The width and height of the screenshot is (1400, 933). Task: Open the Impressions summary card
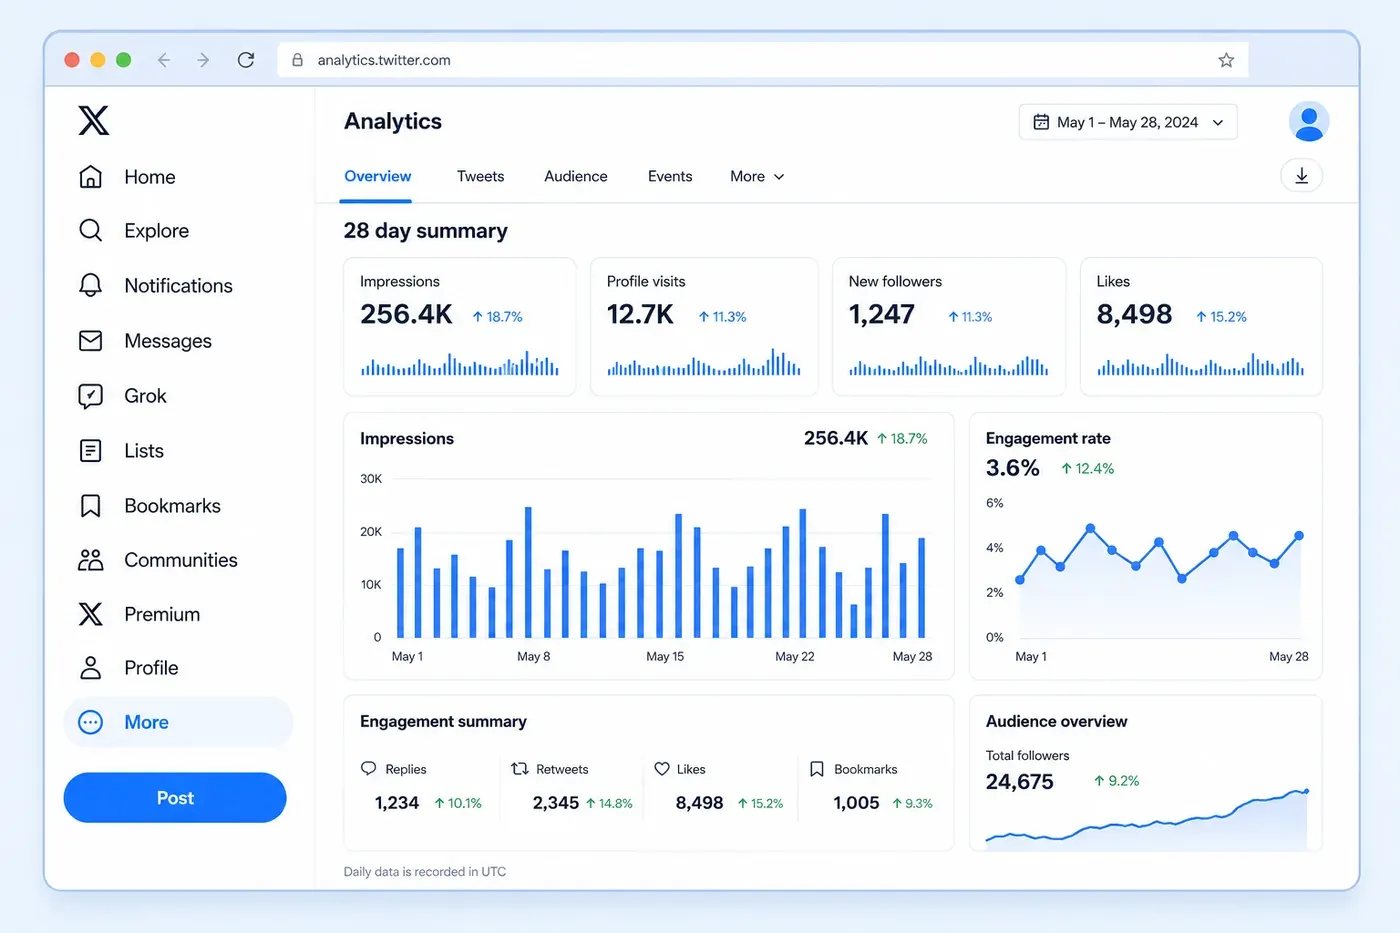tap(460, 327)
